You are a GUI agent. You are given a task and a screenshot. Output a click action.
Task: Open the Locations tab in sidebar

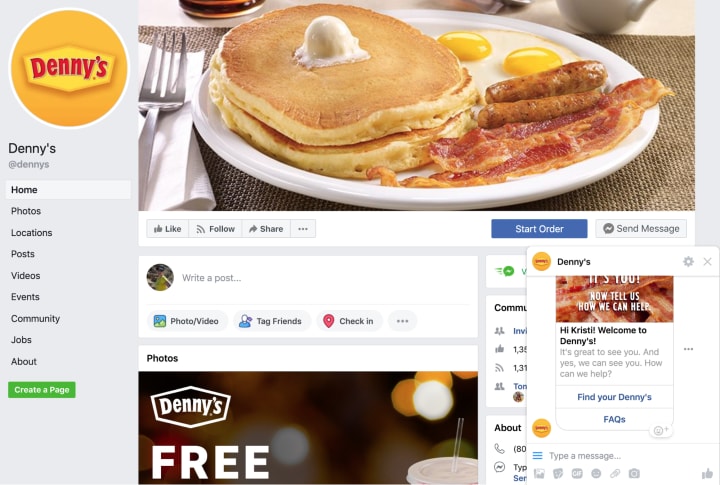(32, 233)
